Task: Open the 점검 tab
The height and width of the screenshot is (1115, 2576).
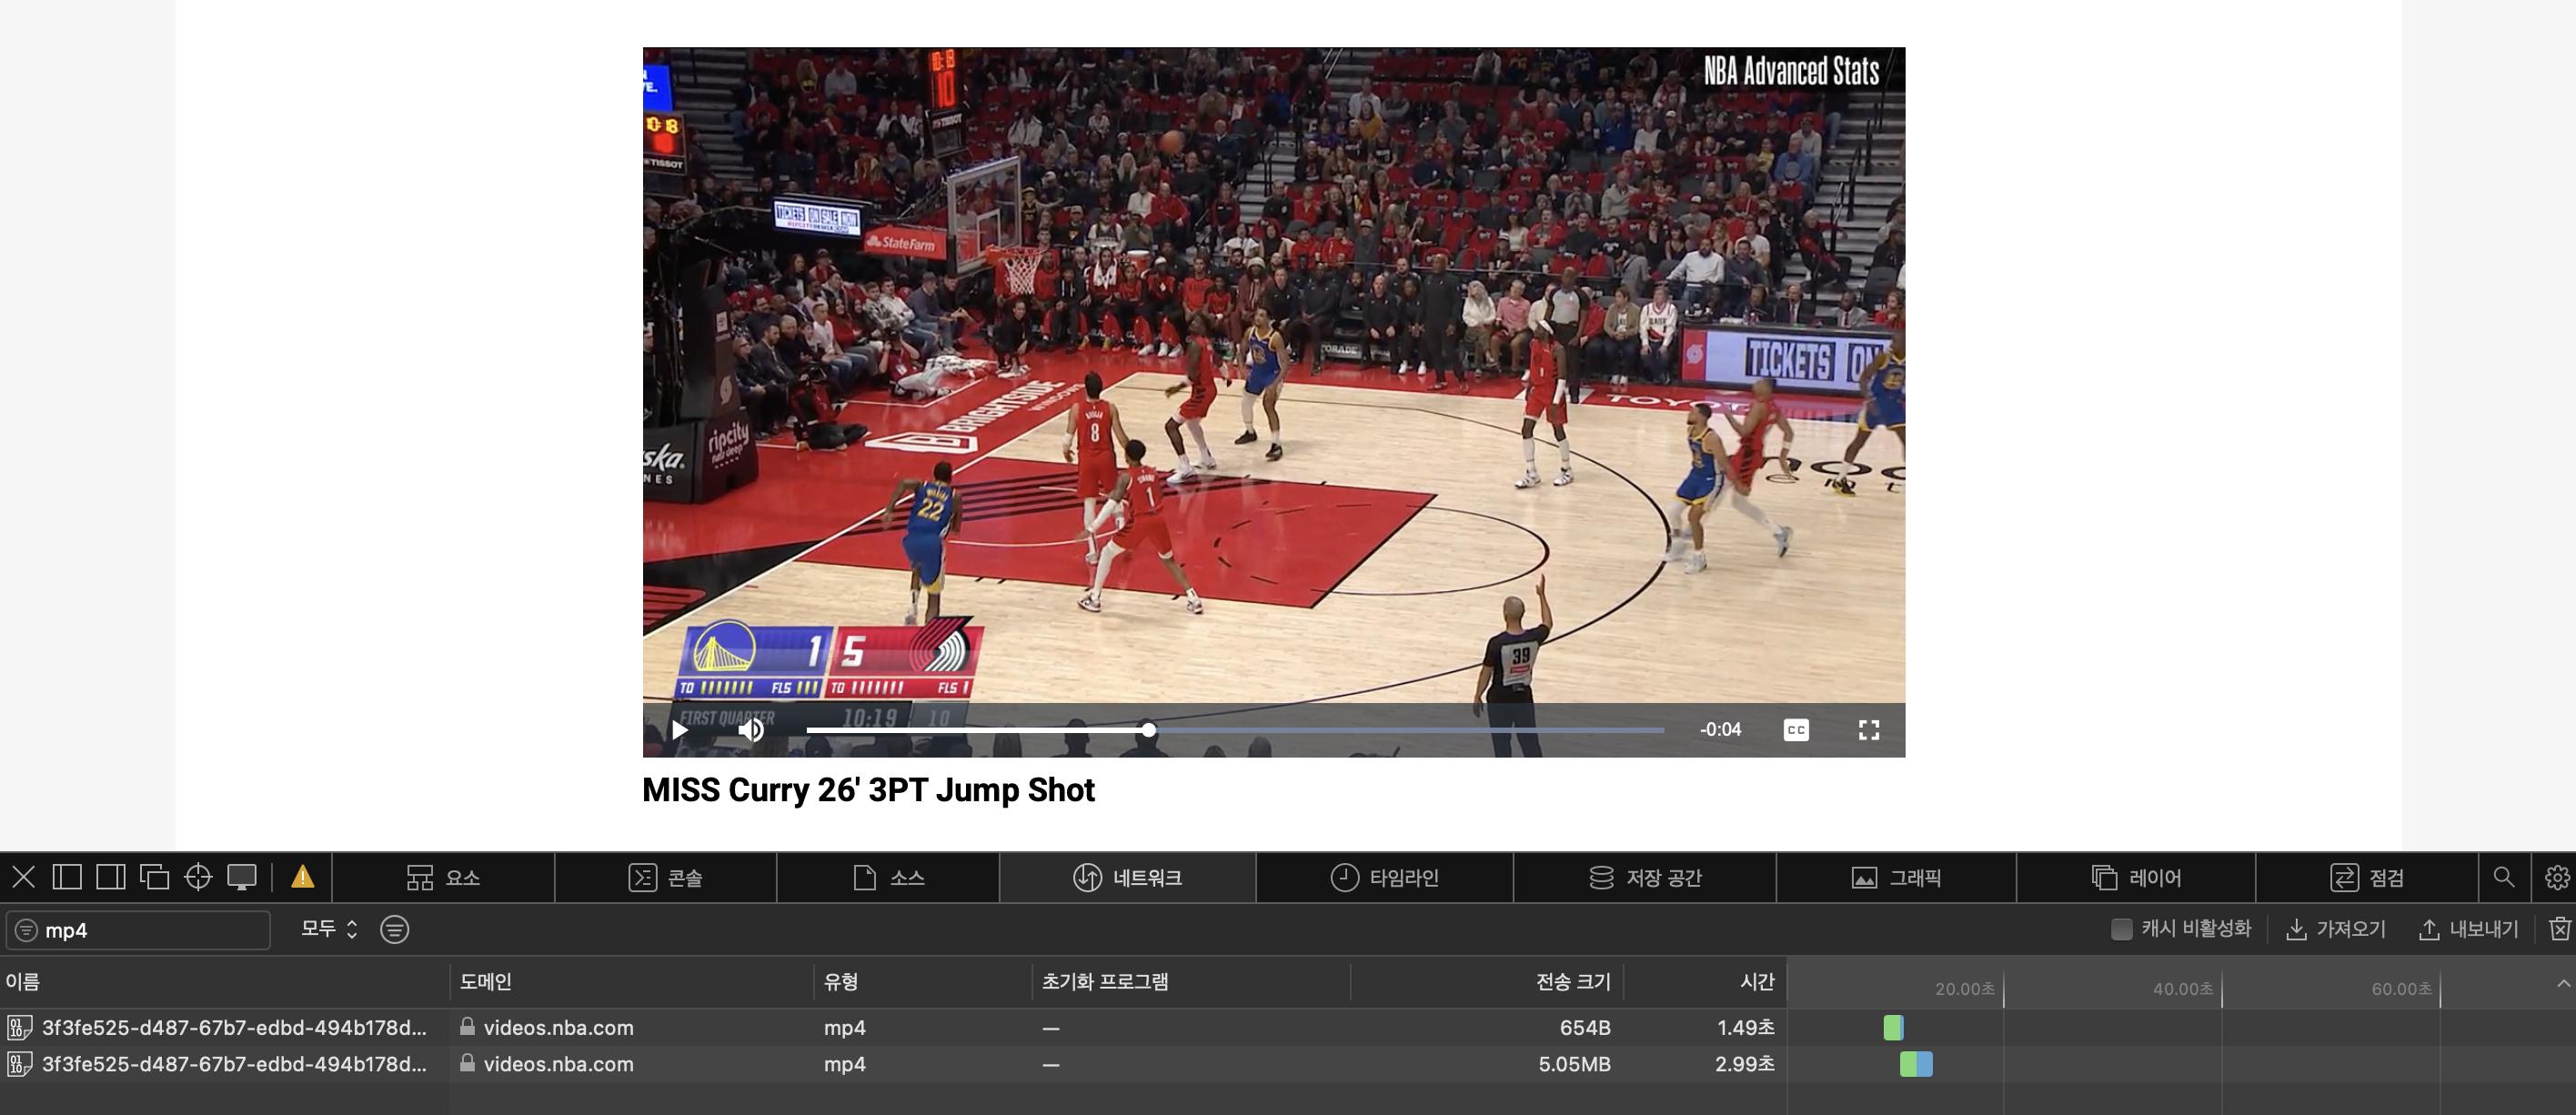Action: (x=2366, y=877)
